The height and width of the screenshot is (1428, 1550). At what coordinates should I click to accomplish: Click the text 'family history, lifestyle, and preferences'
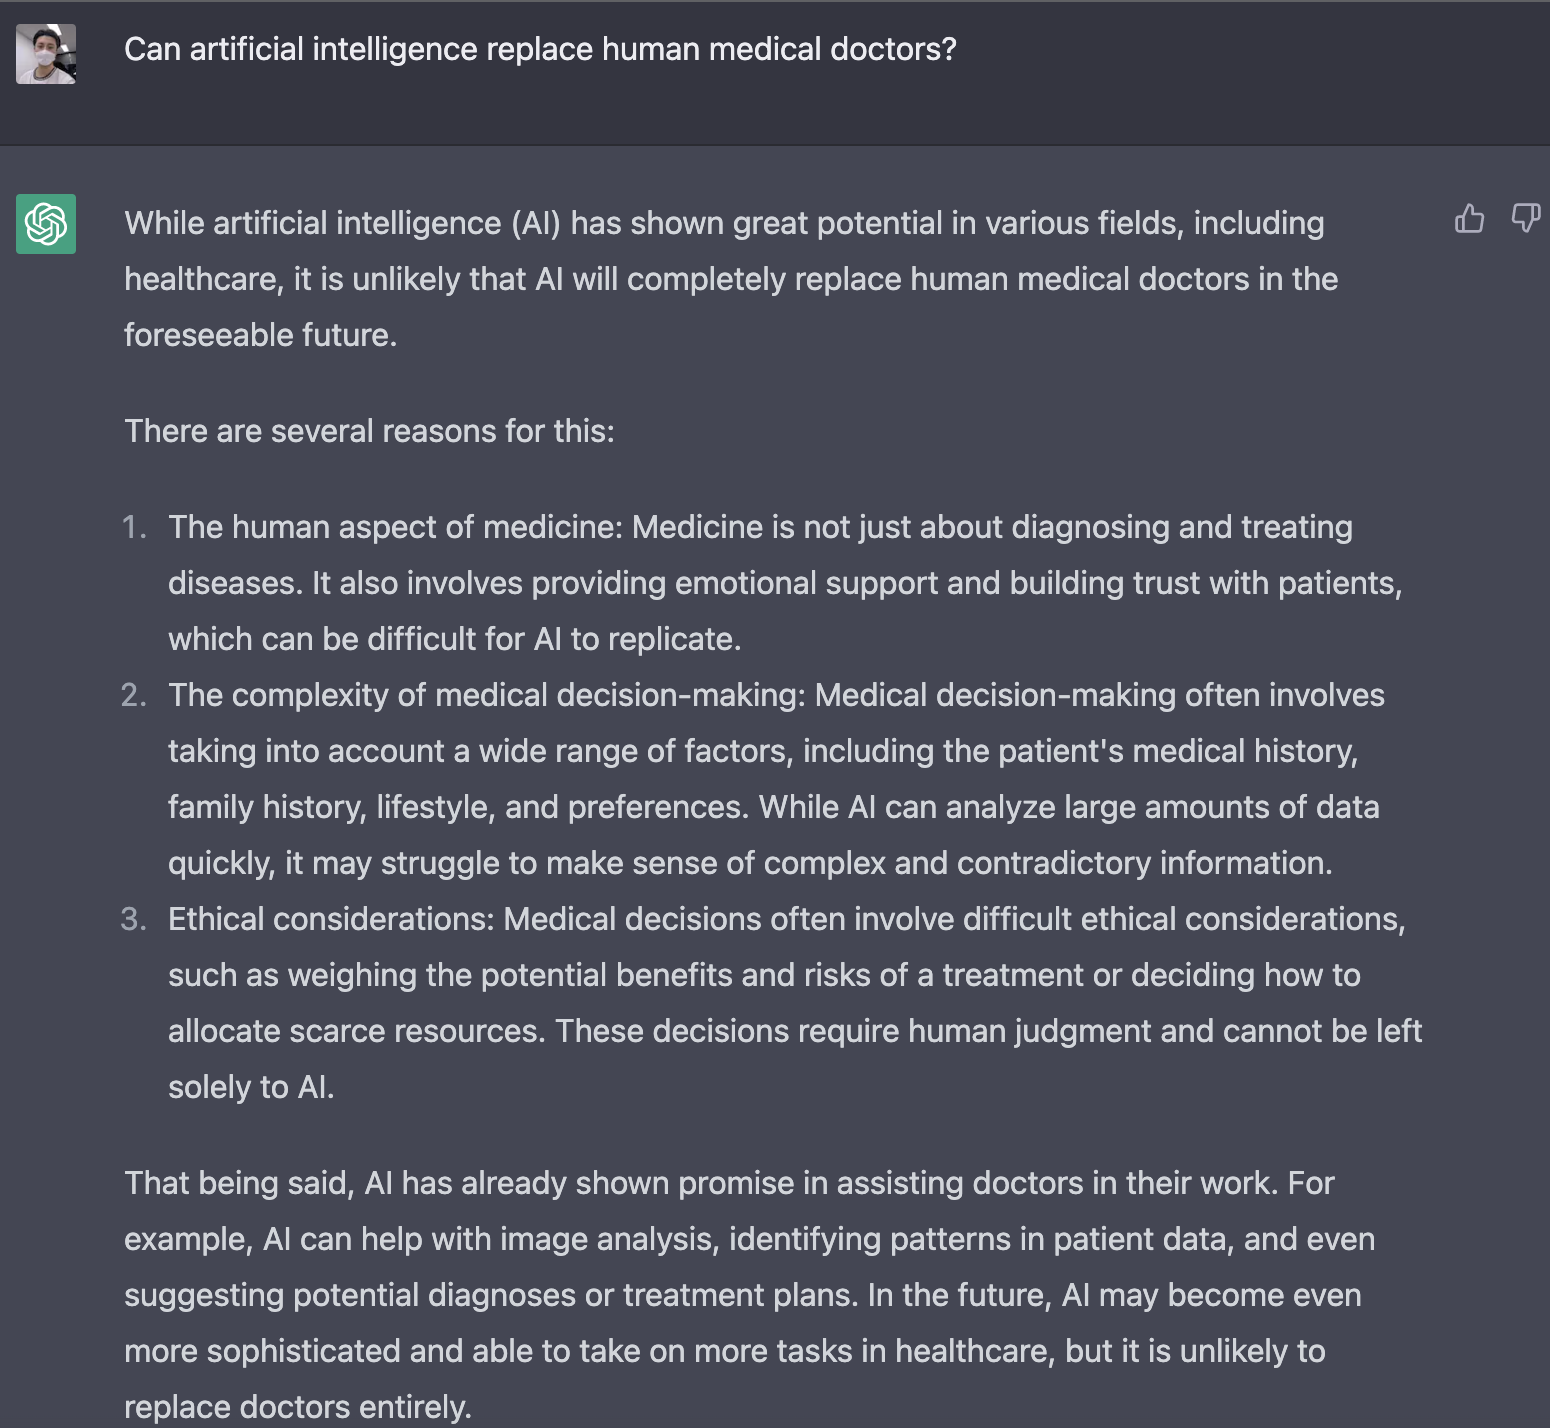457,807
